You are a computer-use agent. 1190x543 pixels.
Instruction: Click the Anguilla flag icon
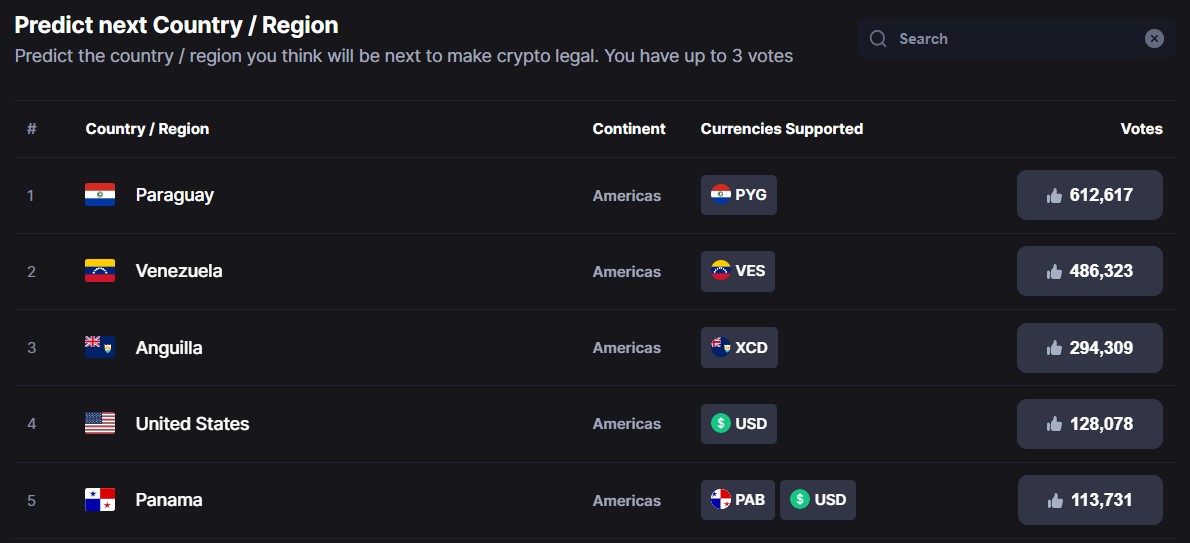(100, 347)
